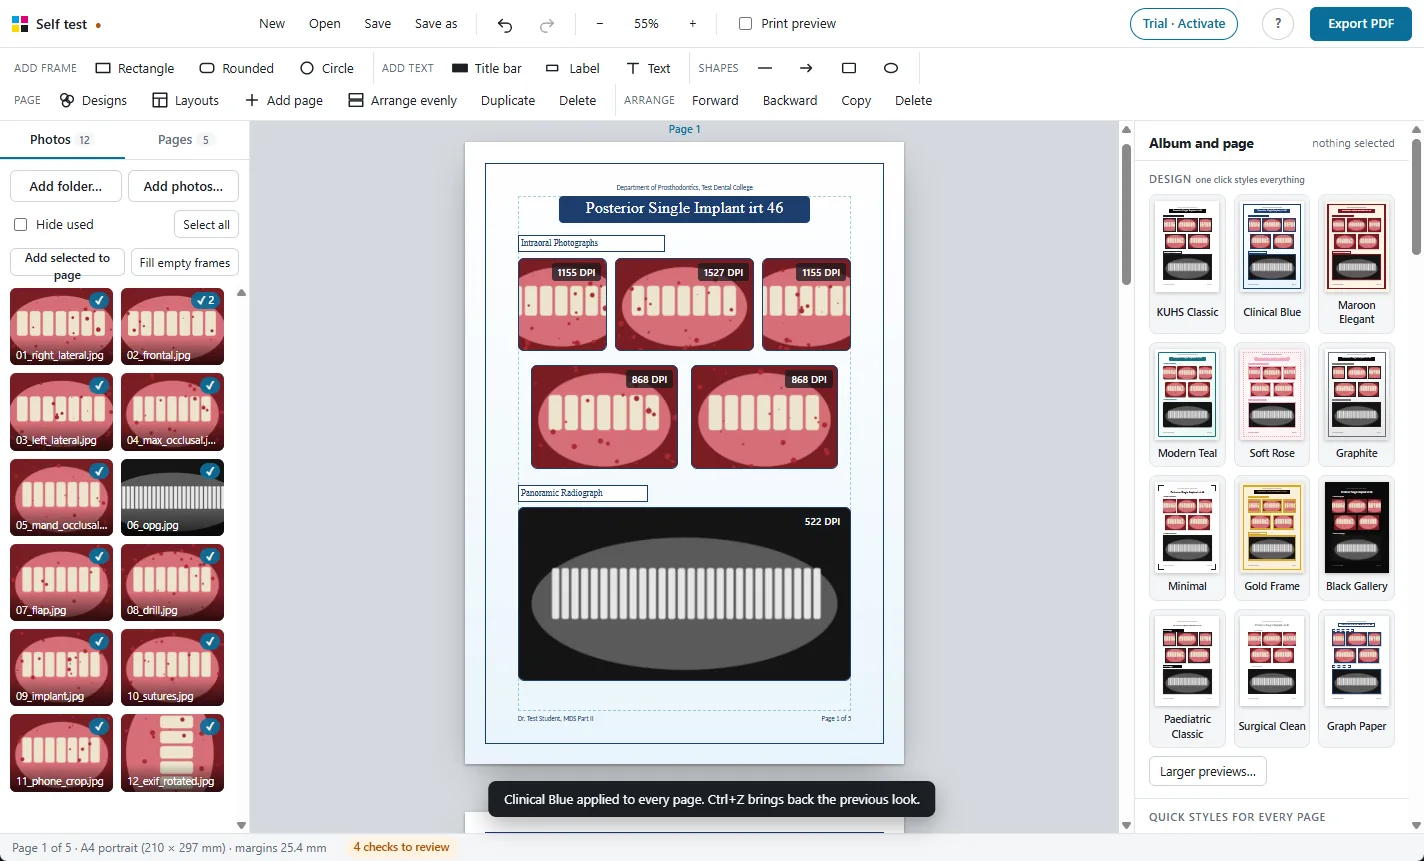Click the Export PDF button
Image resolution: width=1424 pixels, height=861 pixels.
tap(1360, 24)
